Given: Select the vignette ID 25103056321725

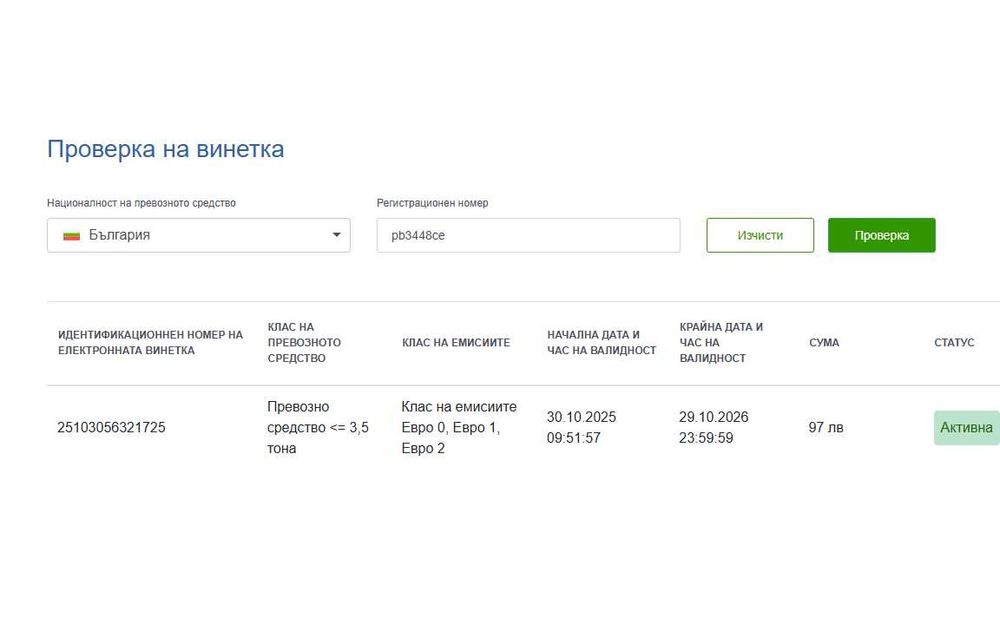Looking at the screenshot, I should click(x=111, y=427).
